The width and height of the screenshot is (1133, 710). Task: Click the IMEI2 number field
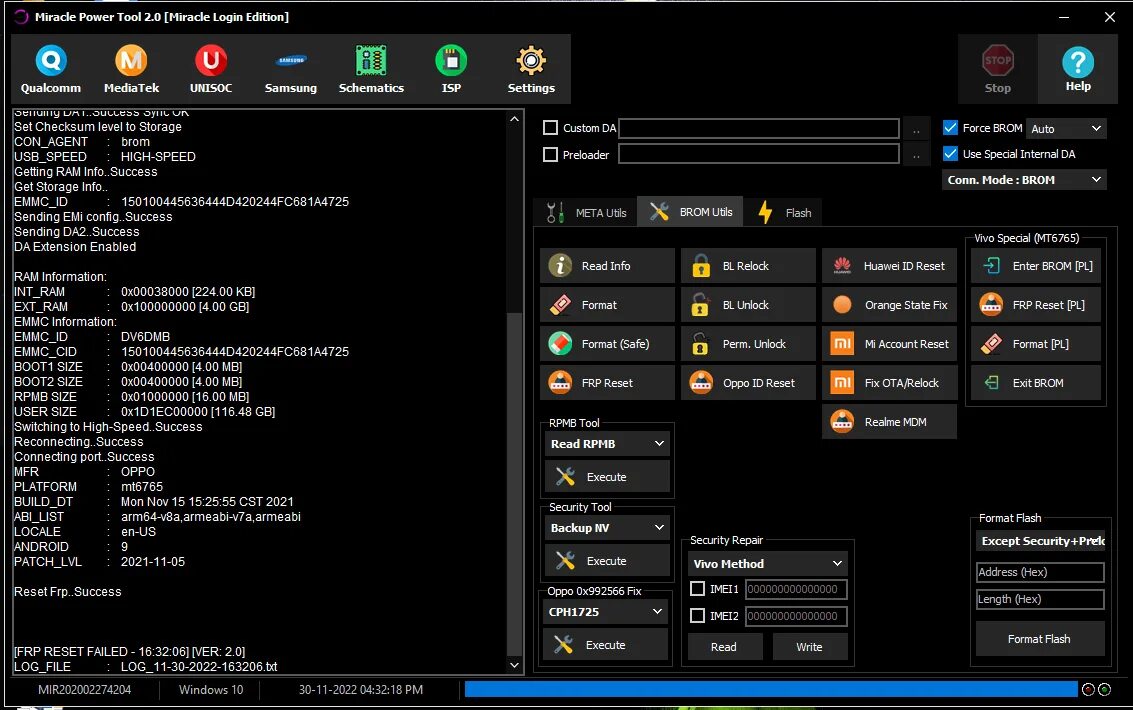[x=796, y=616]
